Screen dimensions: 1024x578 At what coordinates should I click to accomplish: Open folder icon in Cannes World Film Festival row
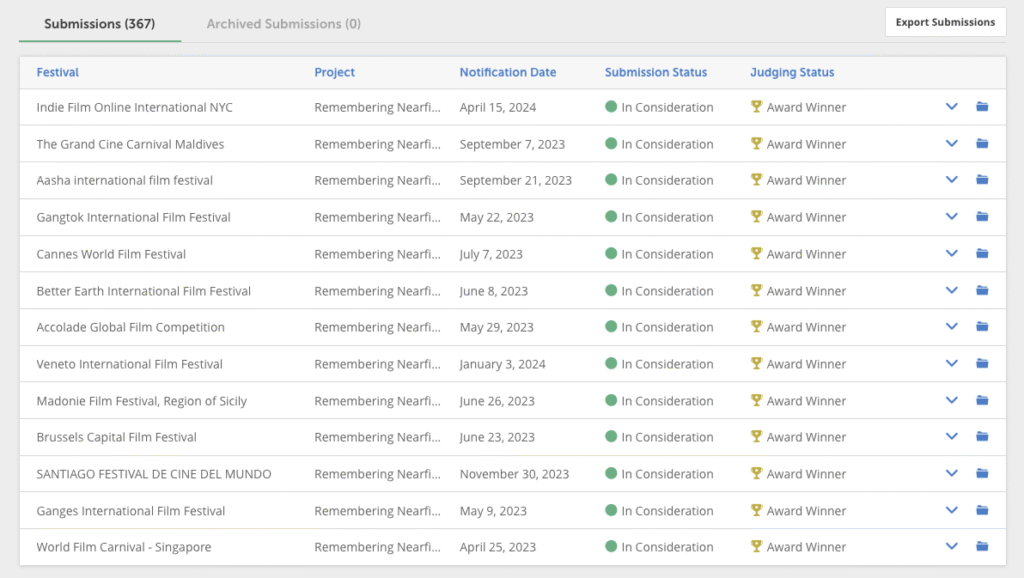click(982, 254)
